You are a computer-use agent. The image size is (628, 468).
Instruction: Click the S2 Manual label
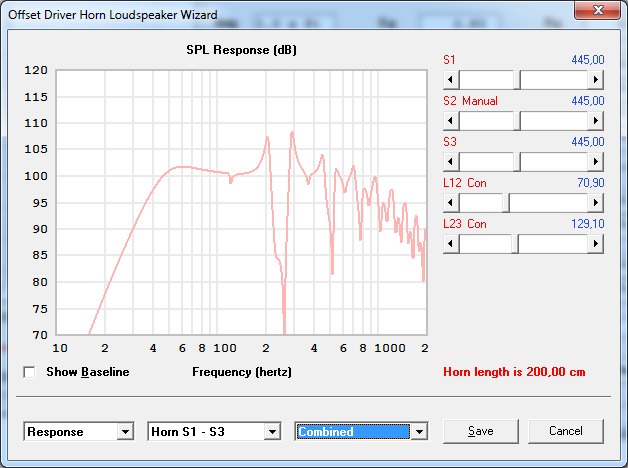[470, 100]
